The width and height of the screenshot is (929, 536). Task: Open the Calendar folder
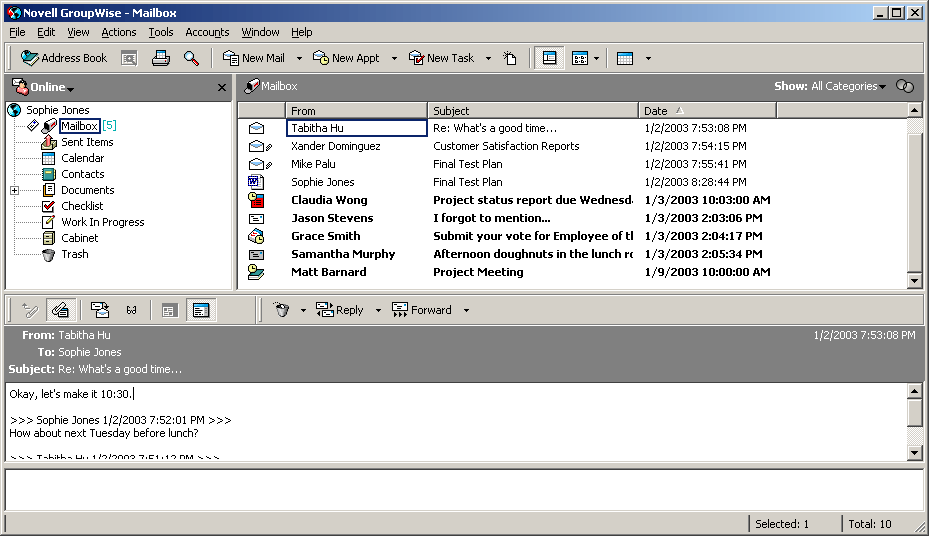pyautogui.click(x=82, y=158)
